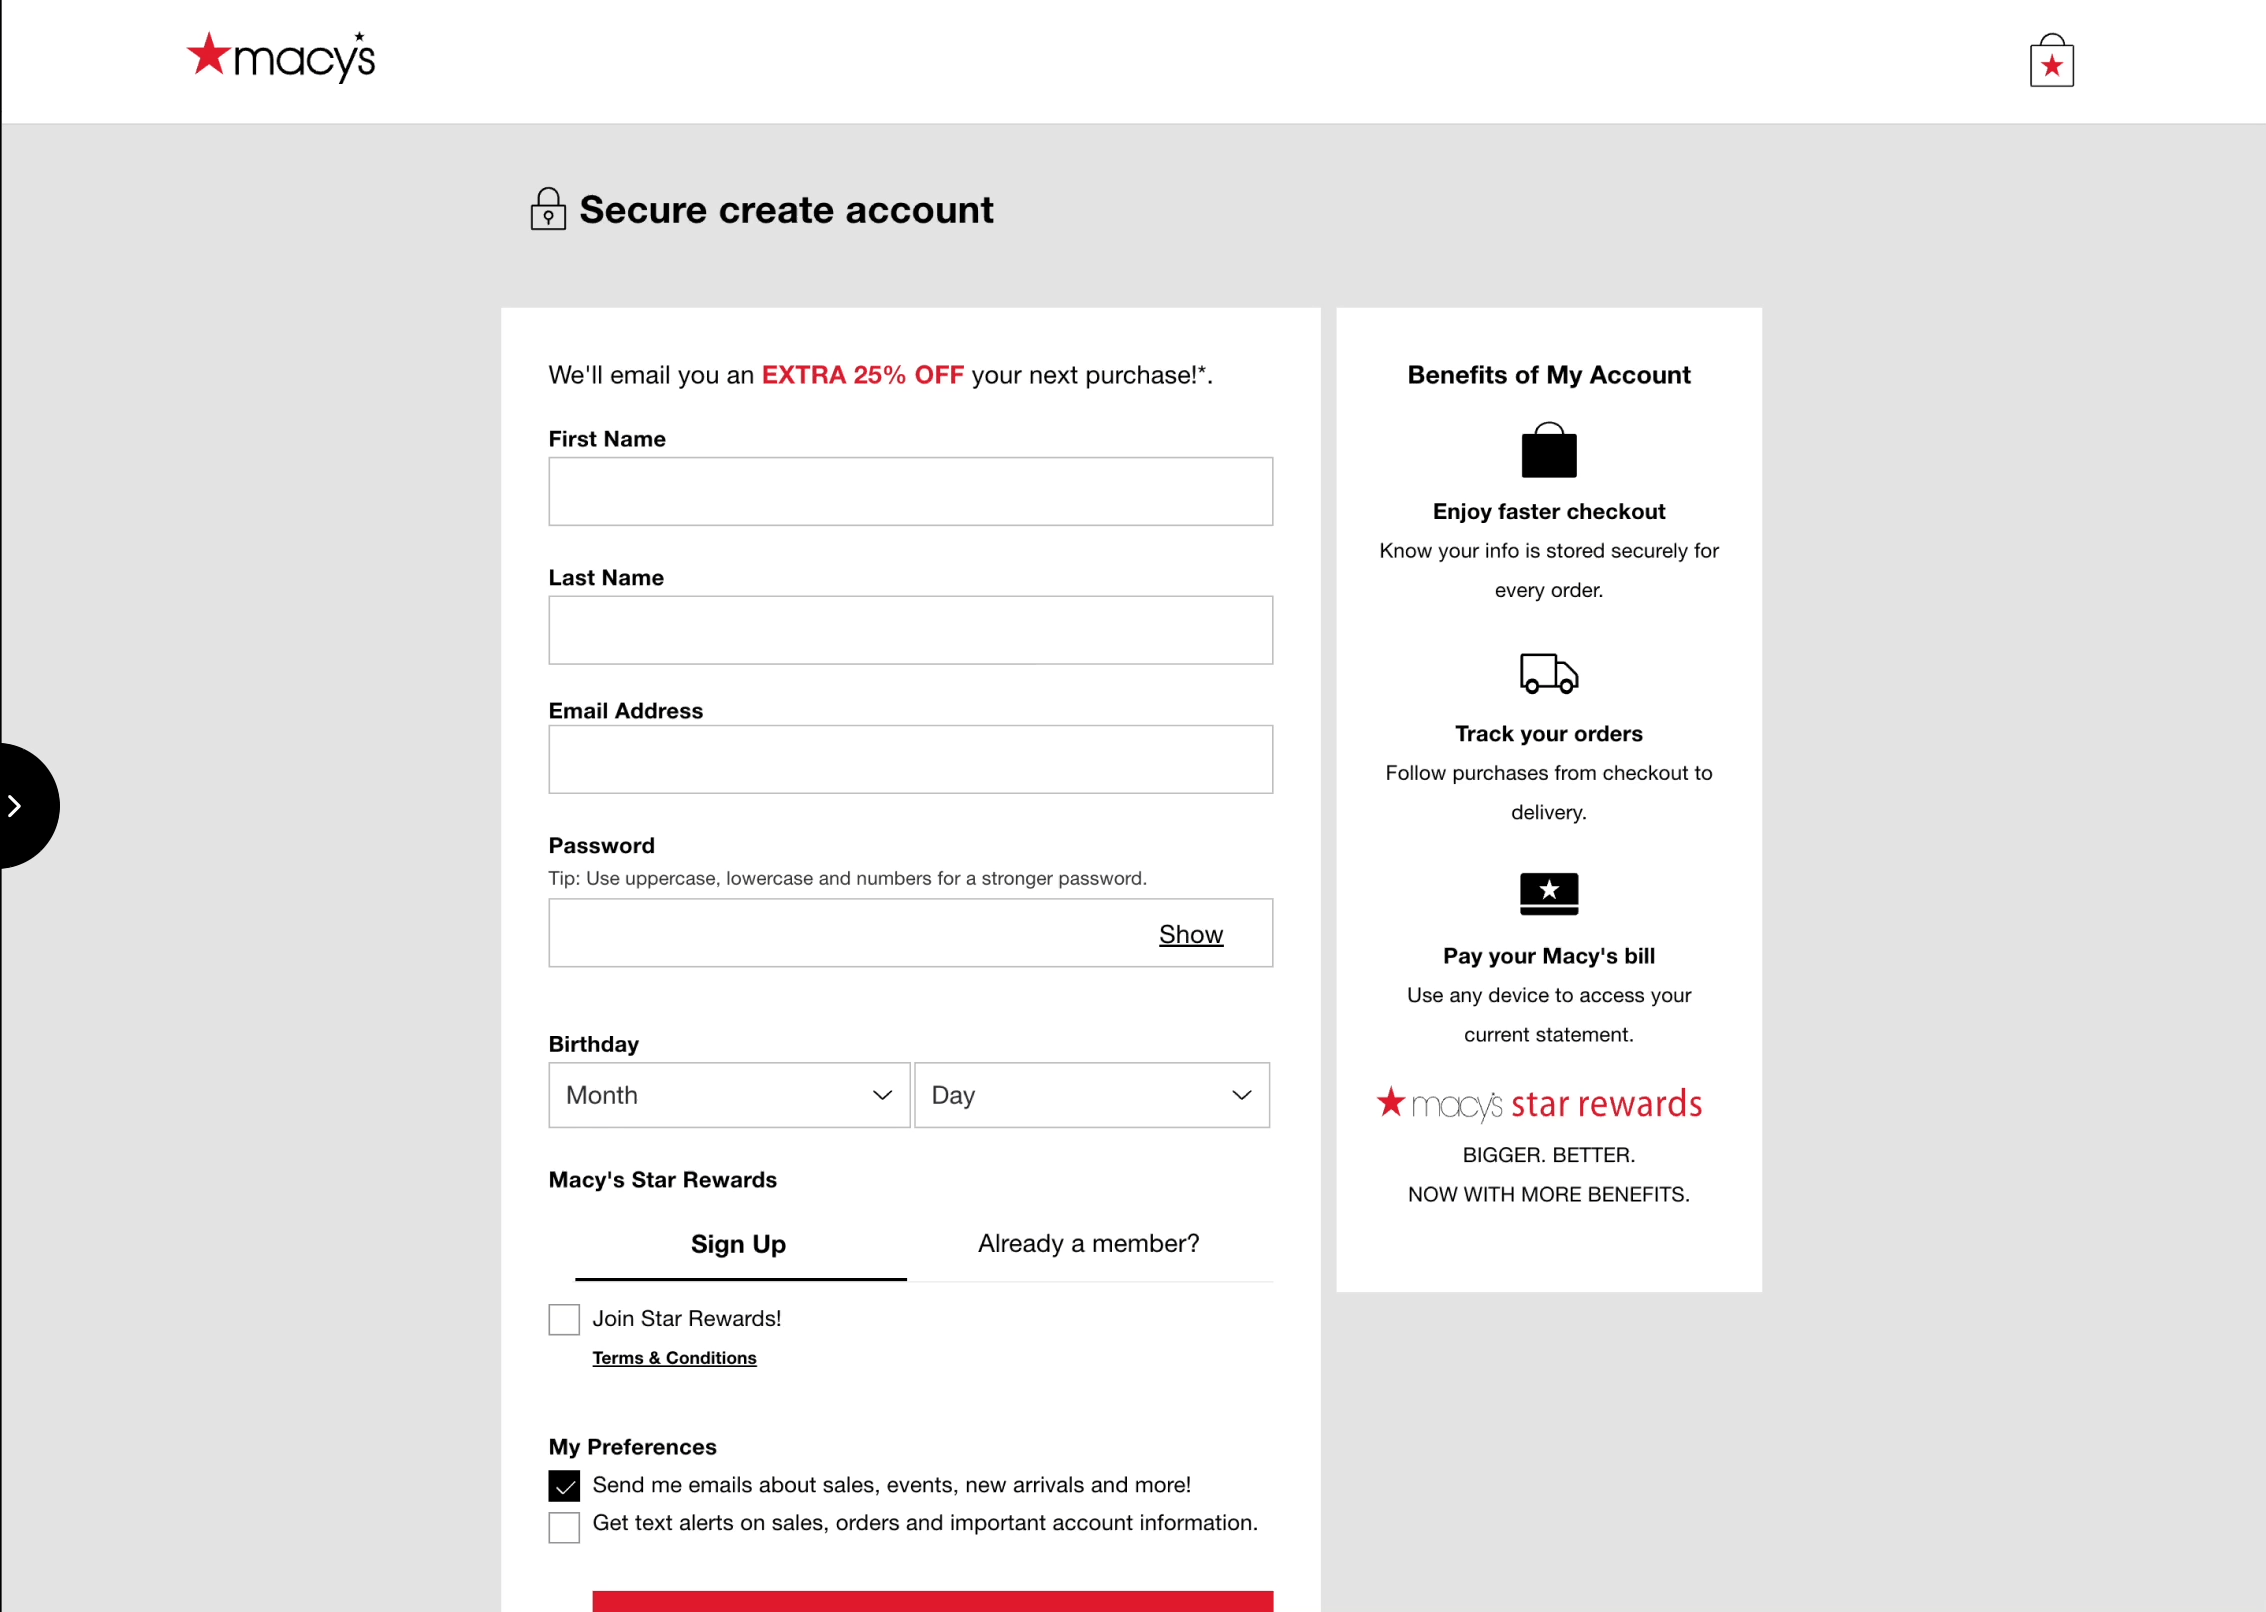Click the 'Track your orders' text
The width and height of the screenshot is (2266, 1612).
tap(1548, 734)
